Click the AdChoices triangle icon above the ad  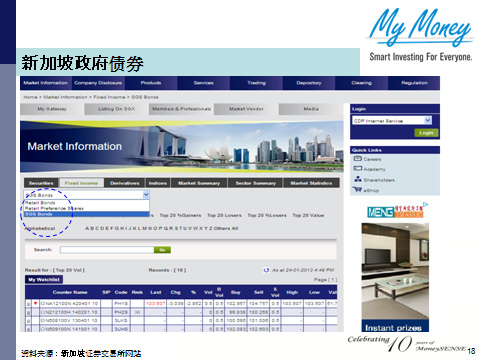425,204
